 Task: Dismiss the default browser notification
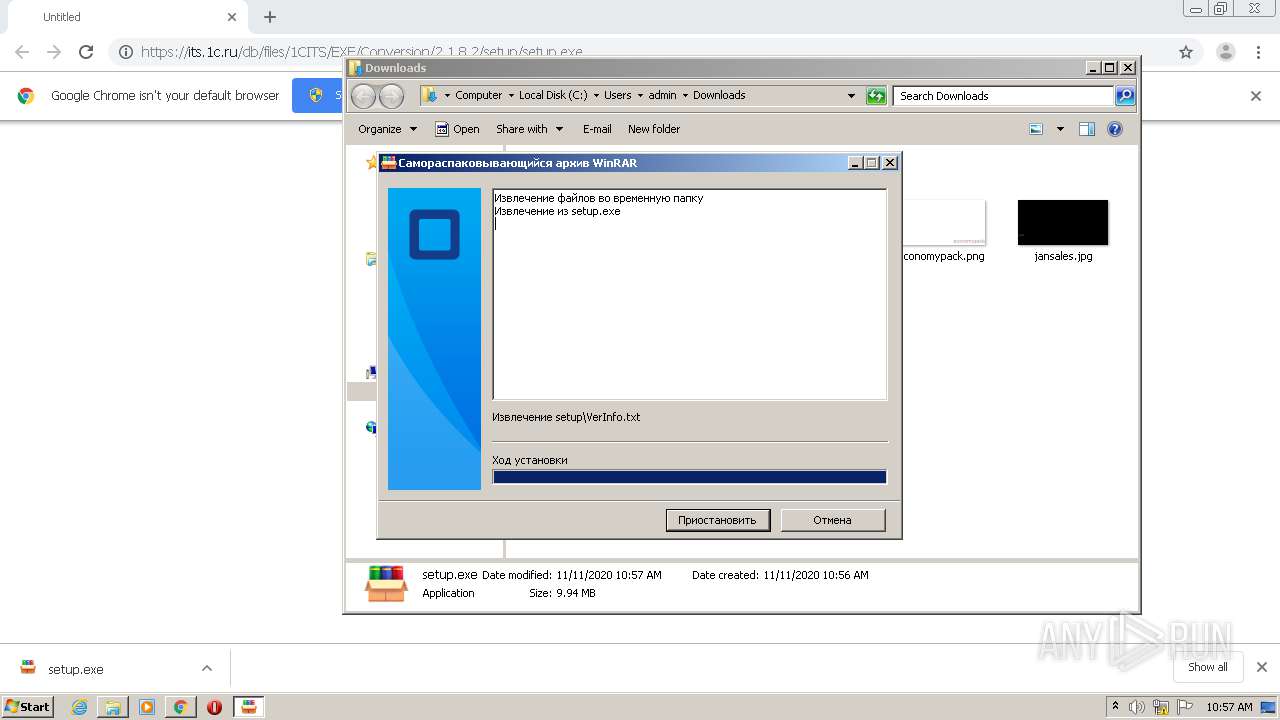[1256, 96]
